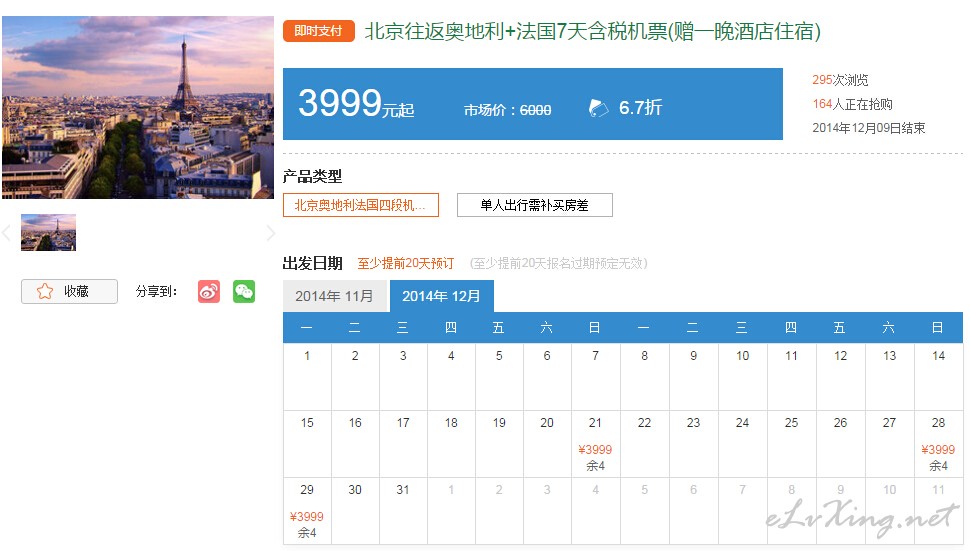The width and height of the screenshot is (970, 551).
Task: Switch to the 2014年 12月 tab
Action: click(442, 296)
